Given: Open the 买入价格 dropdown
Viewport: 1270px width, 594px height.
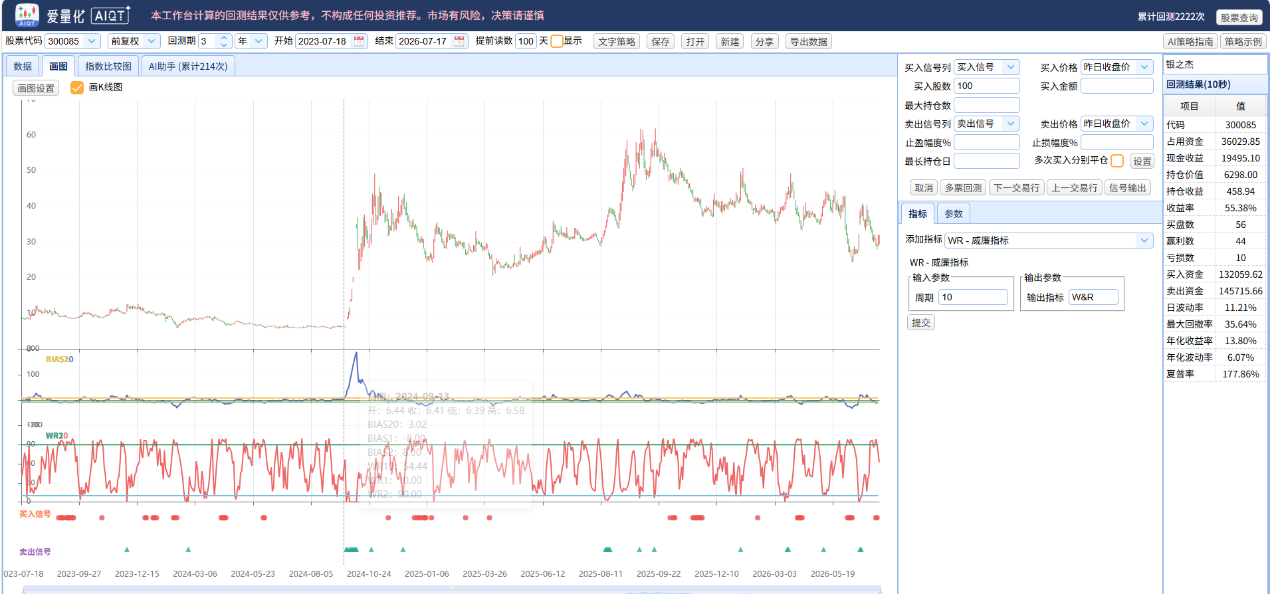Looking at the screenshot, I should coord(1117,67).
